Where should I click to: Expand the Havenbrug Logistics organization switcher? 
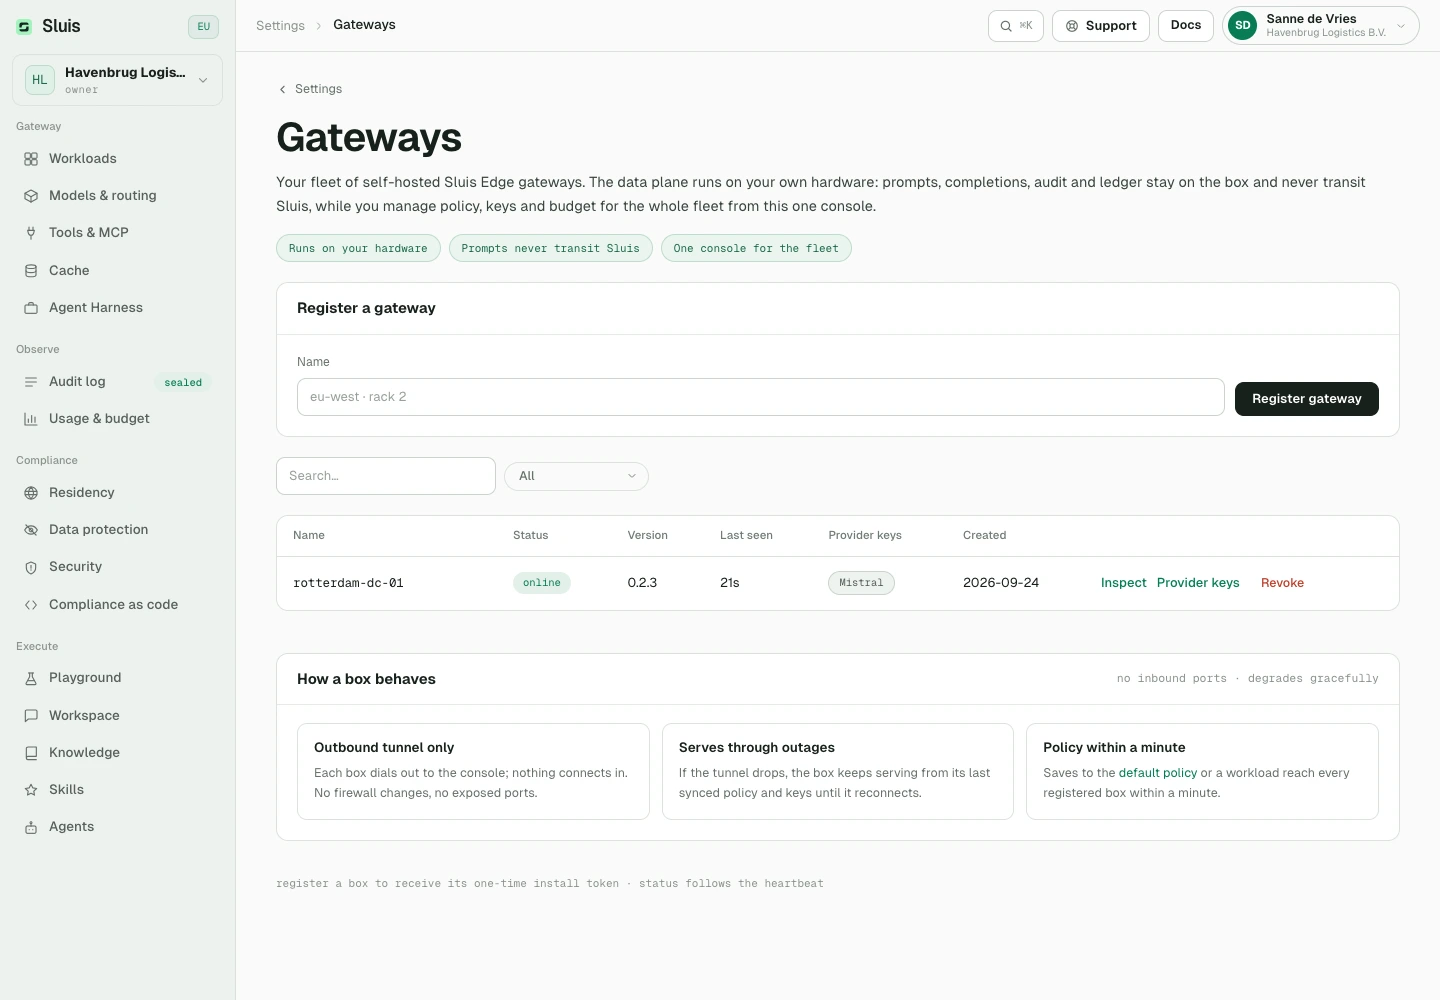click(x=117, y=80)
